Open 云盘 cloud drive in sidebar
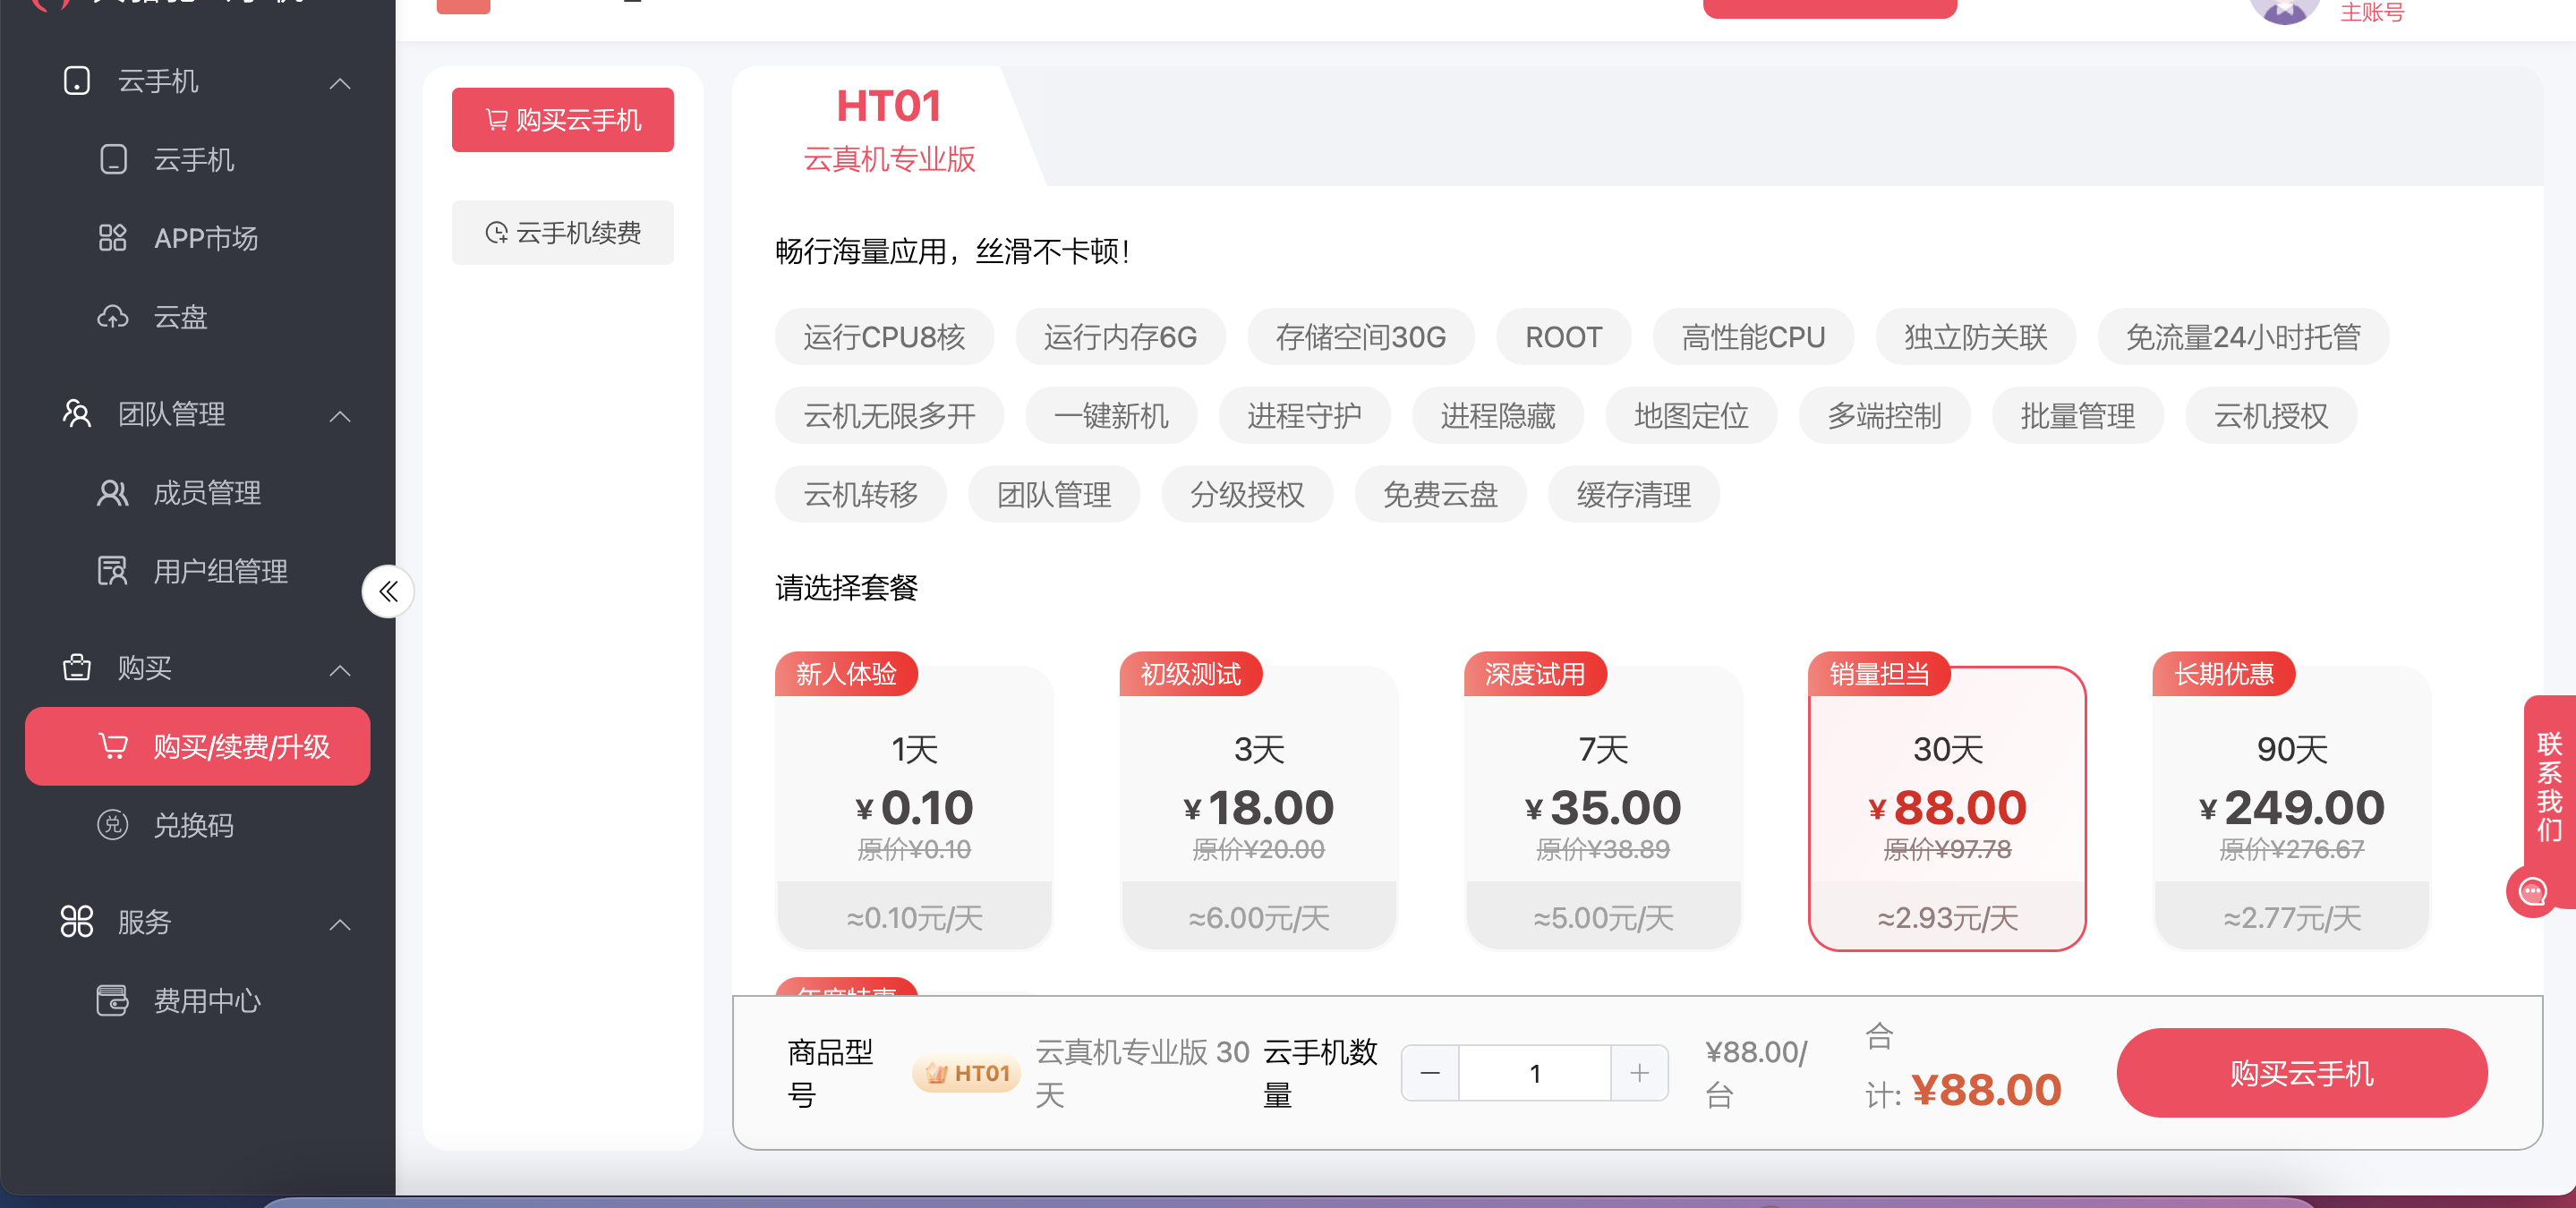This screenshot has height=1208, width=2576. coord(180,317)
